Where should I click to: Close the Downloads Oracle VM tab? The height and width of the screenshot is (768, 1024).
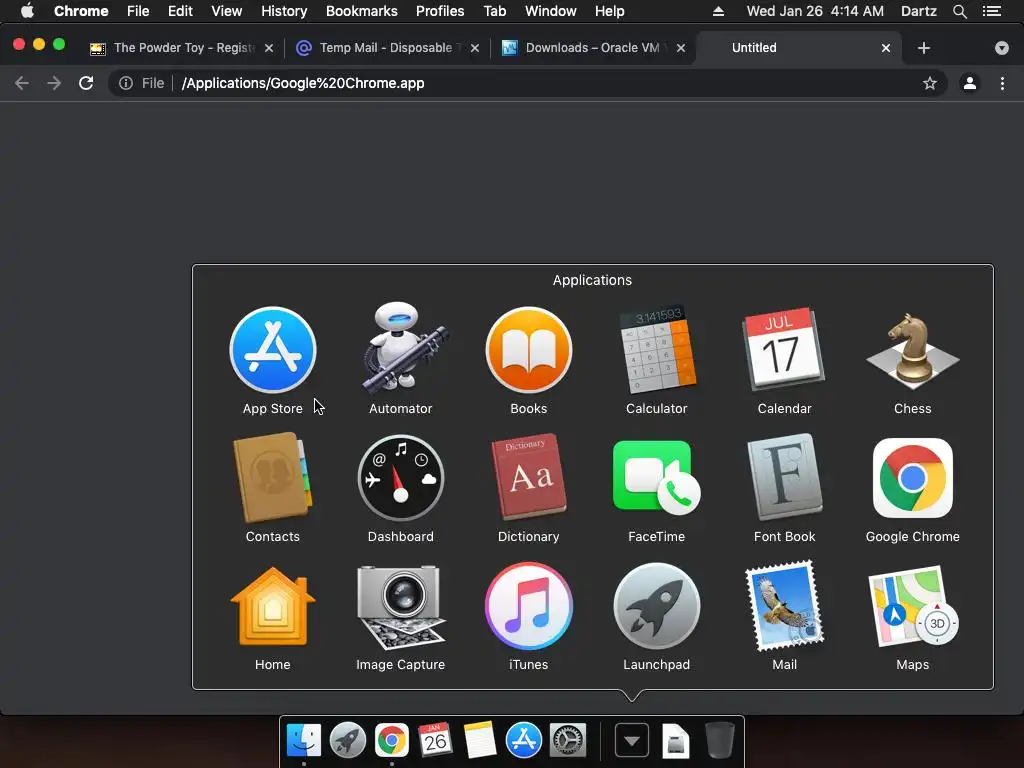click(x=681, y=48)
